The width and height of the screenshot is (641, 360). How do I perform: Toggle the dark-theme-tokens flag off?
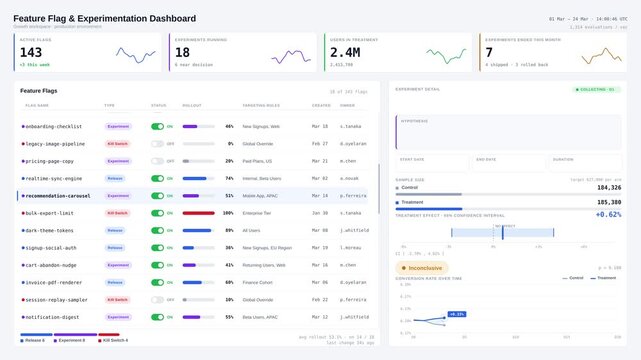tap(157, 230)
